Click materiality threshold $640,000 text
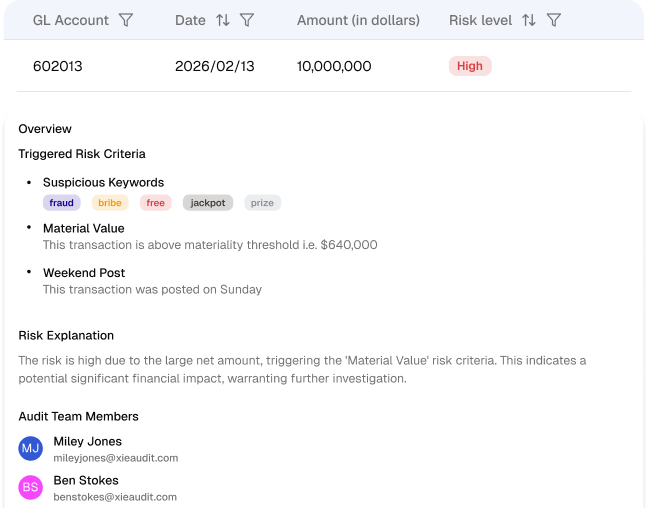 (x=210, y=245)
